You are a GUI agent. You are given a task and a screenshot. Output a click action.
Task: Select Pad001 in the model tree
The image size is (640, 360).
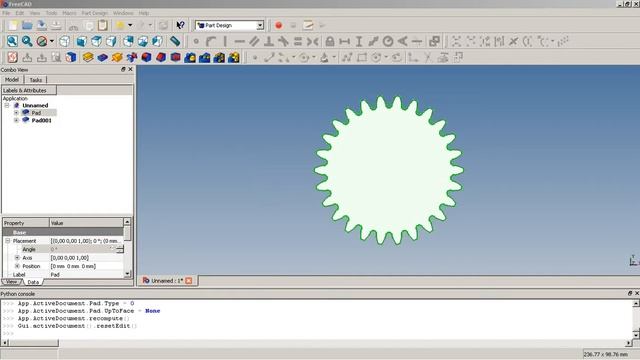pyautogui.click(x=42, y=120)
